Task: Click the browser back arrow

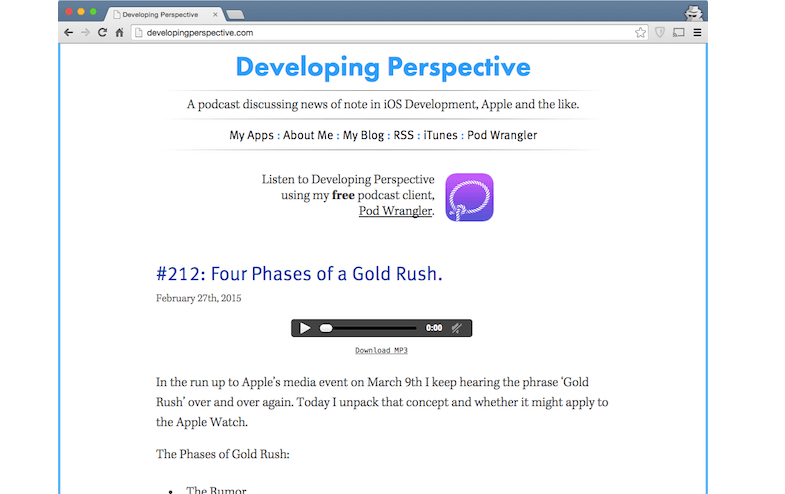Action: coord(69,33)
